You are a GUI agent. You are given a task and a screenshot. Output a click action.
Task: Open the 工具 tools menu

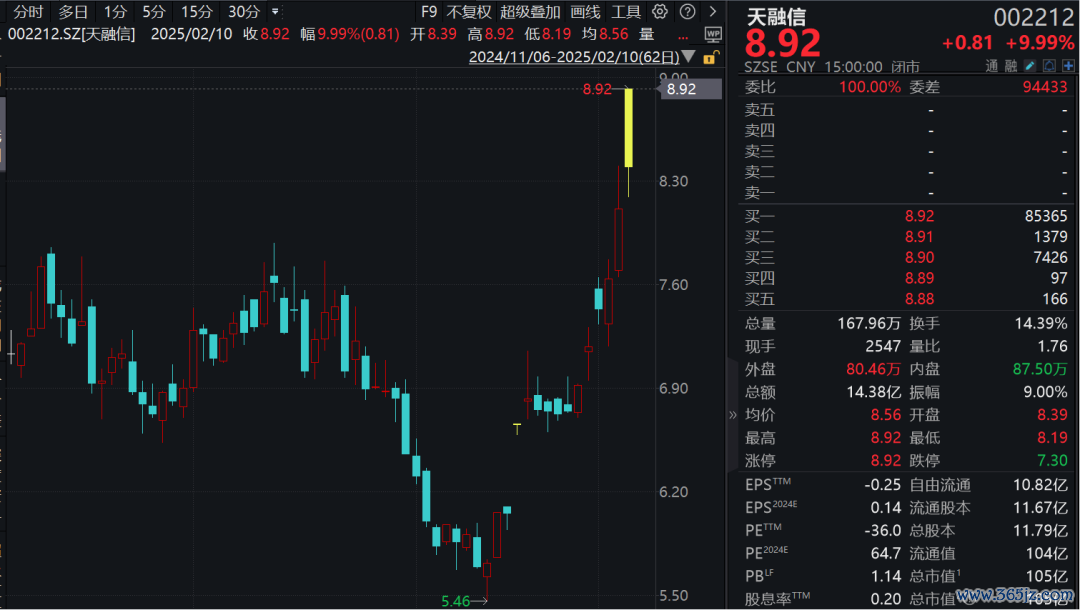[x=626, y=12]
